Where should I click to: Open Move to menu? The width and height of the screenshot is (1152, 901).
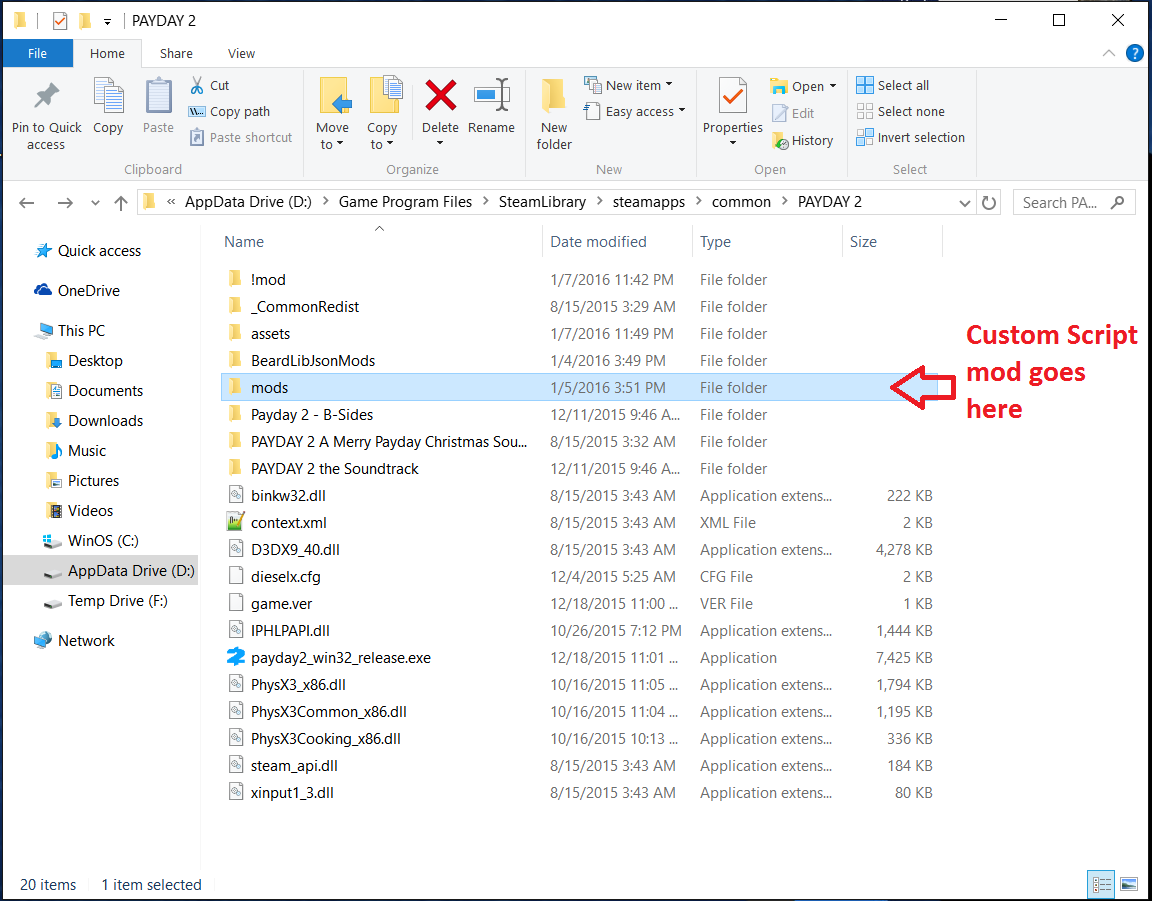coord(332,114)
